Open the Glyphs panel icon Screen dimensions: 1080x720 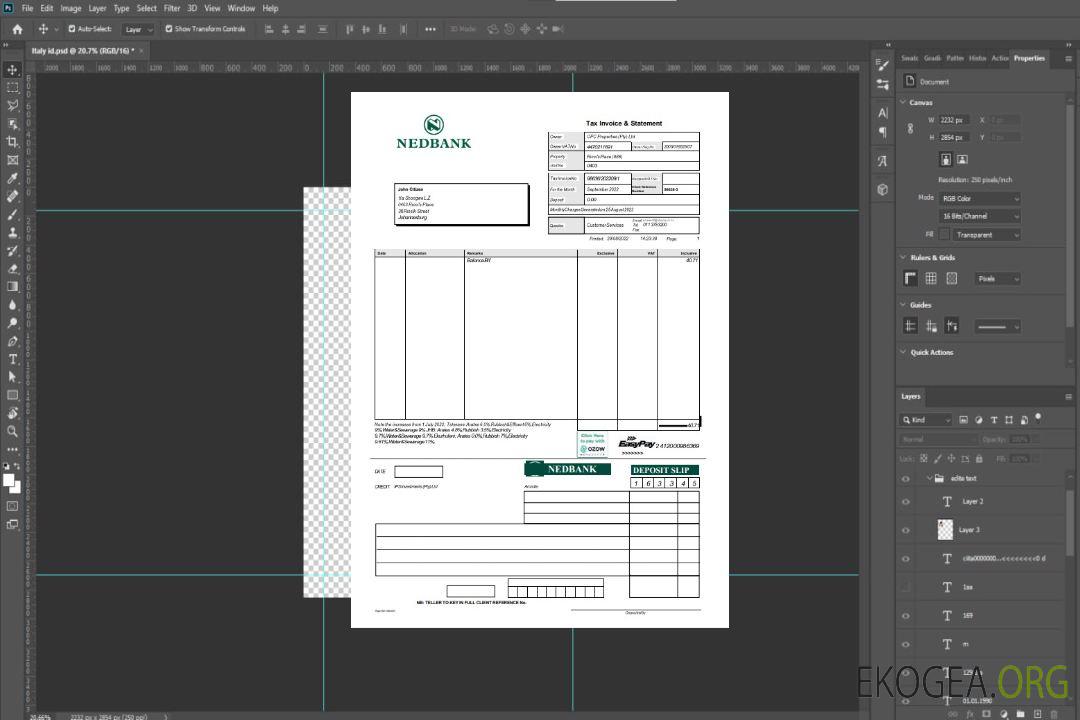[x=883, y=161]
